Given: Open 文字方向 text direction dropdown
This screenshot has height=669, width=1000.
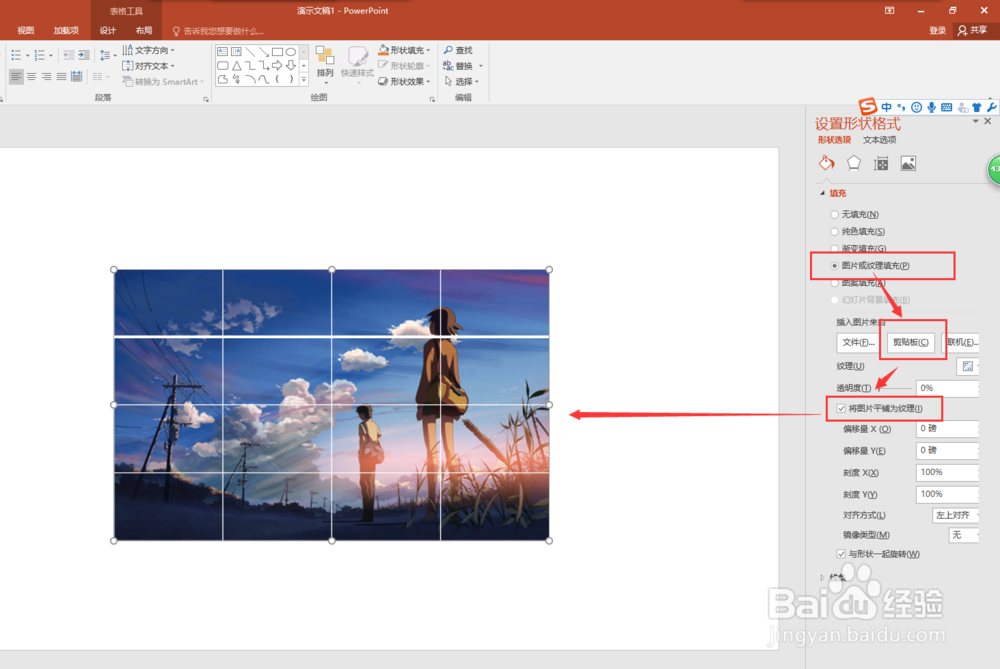Looking at the screenshot, I should (x=149, y=50).
